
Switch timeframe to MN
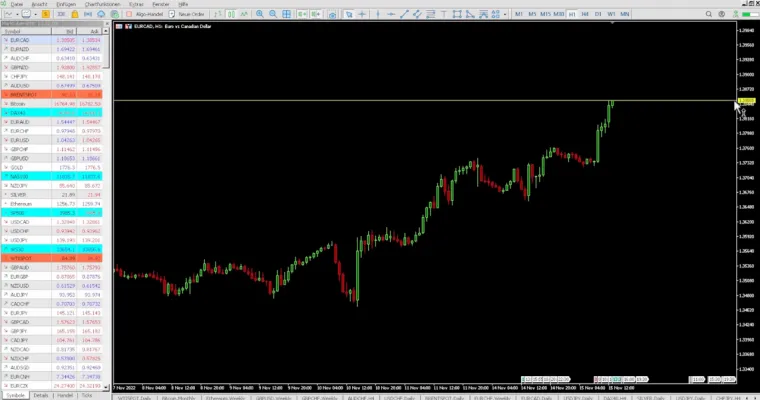click(x=625, y=14)
